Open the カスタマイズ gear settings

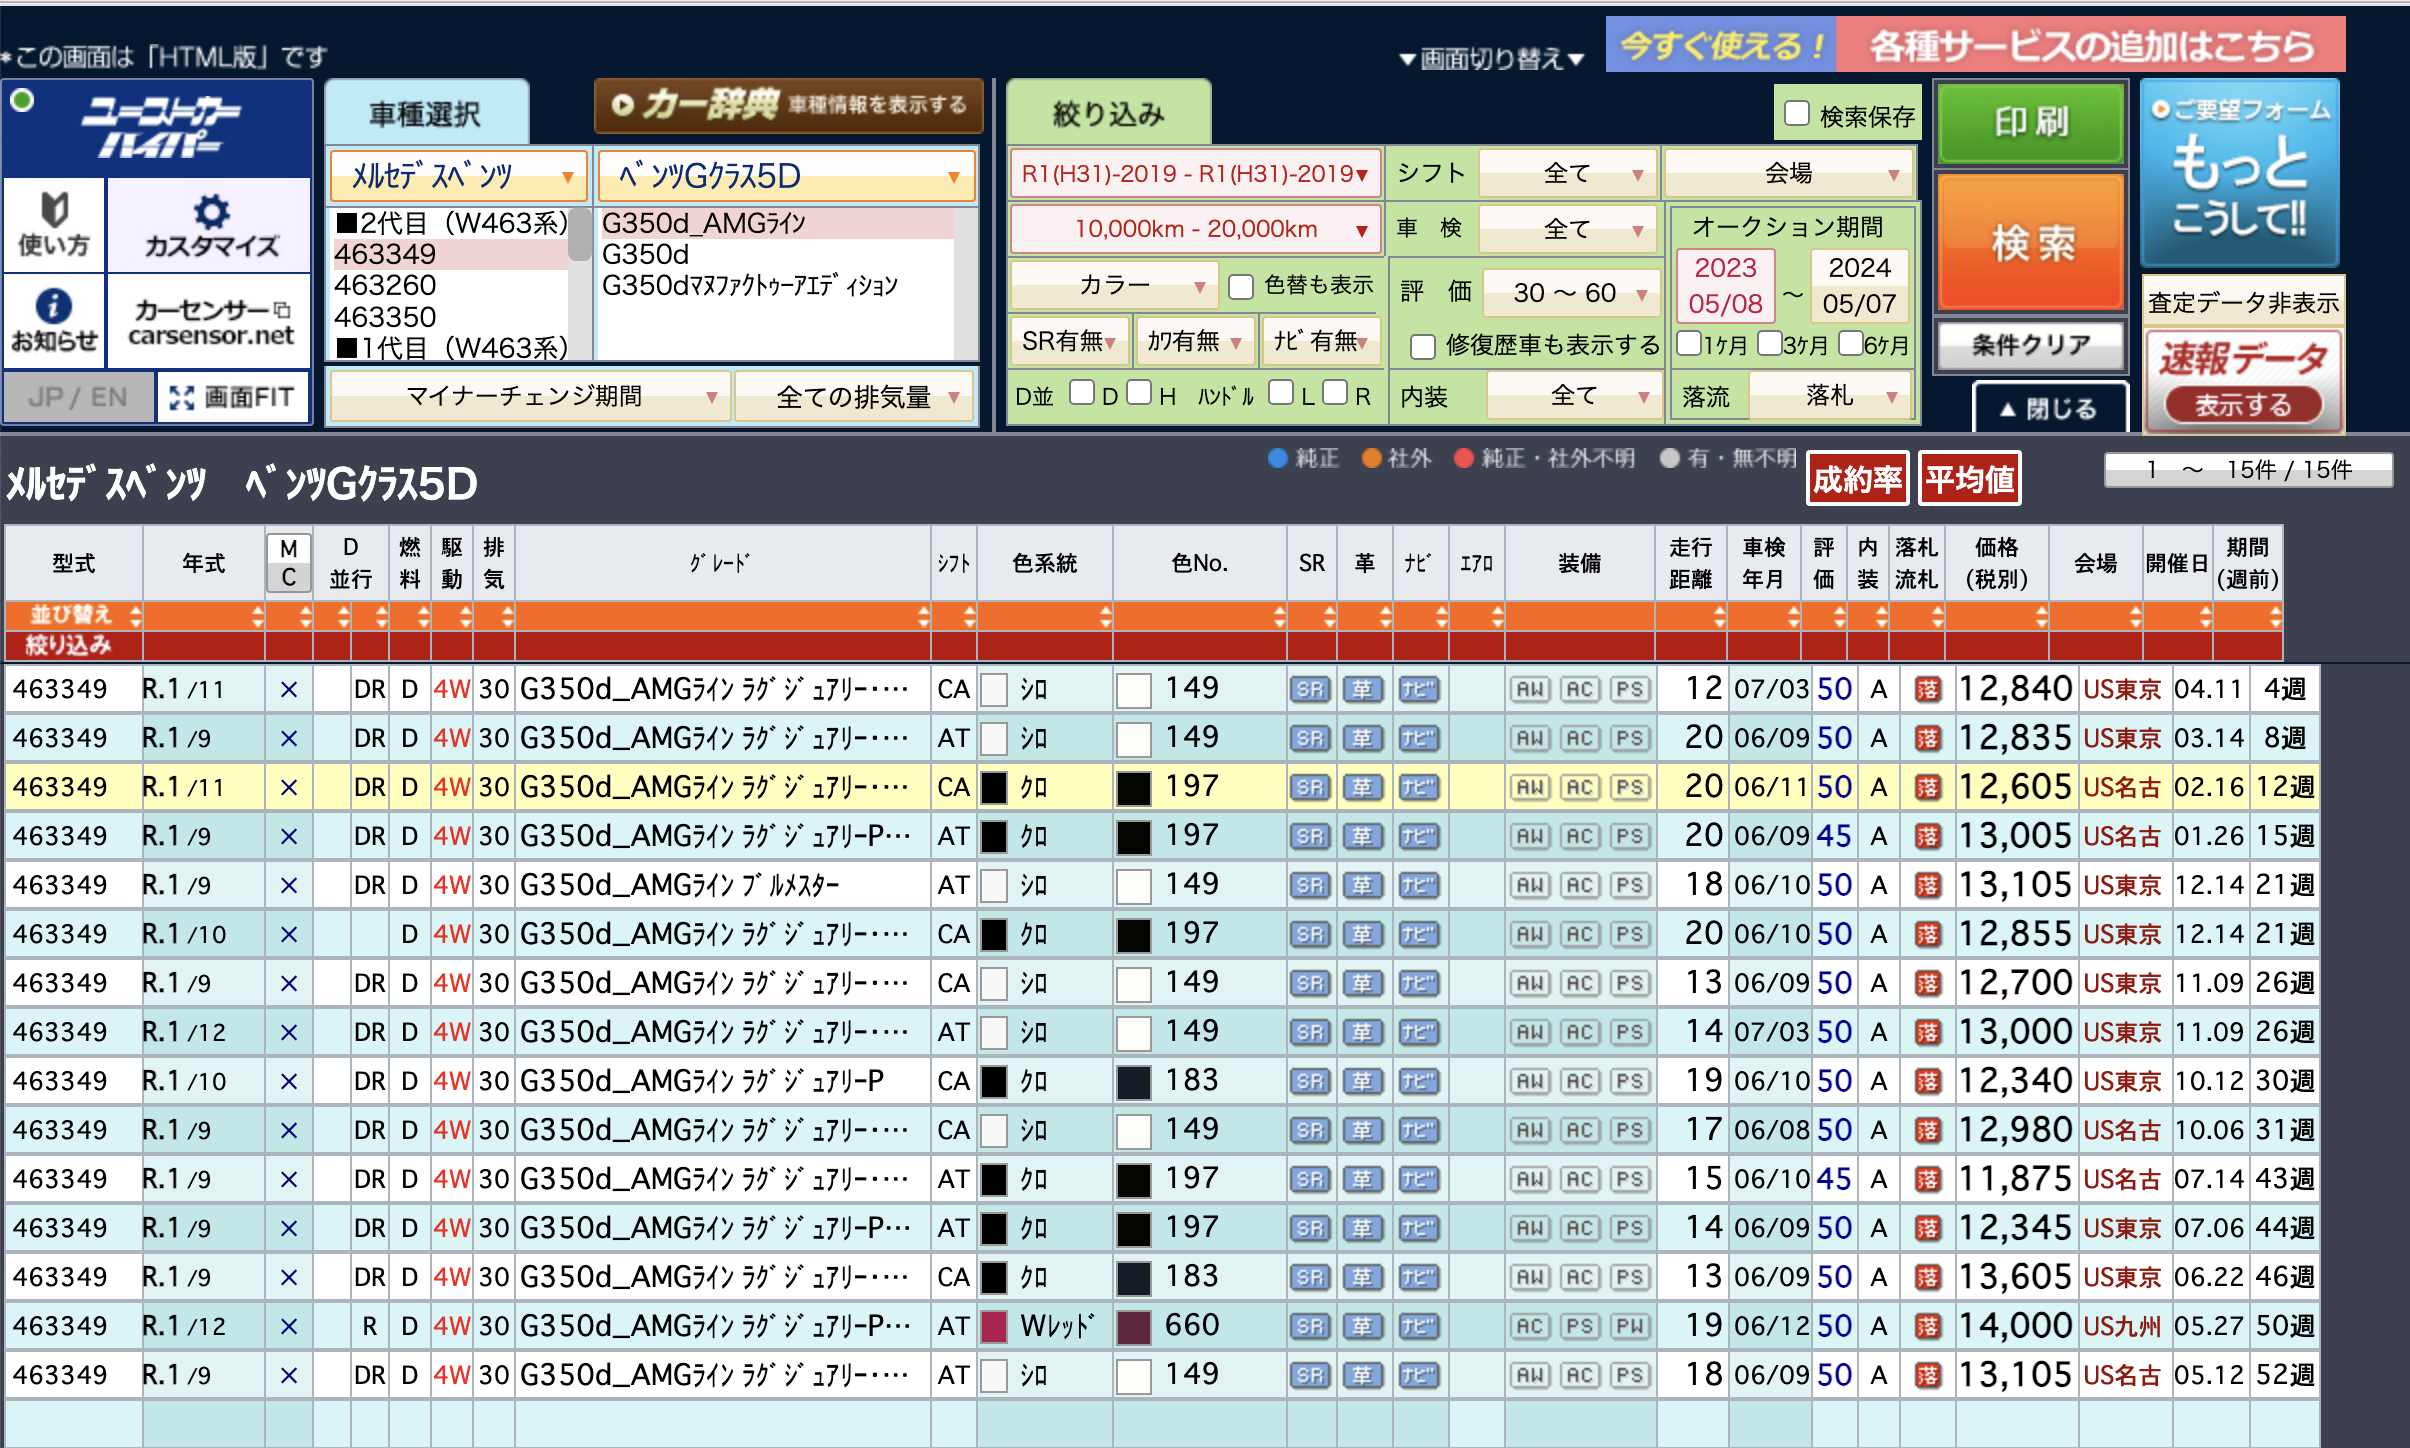210,225
